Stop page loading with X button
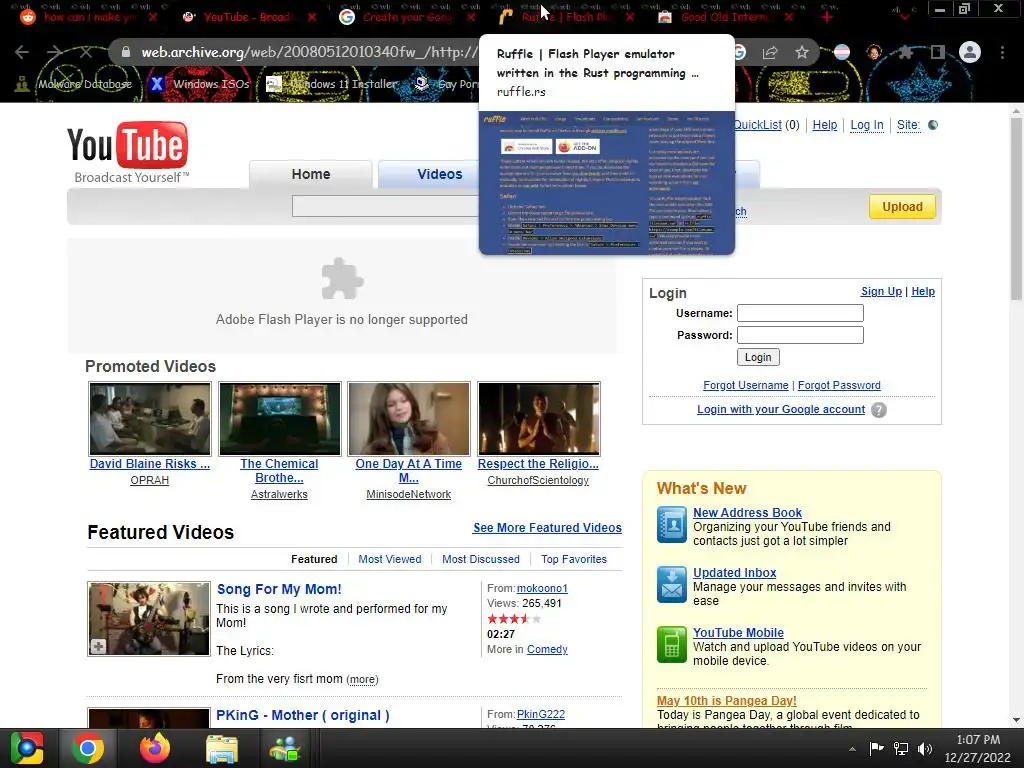This screenshot has width=1024, height=768. pos(86,52)
